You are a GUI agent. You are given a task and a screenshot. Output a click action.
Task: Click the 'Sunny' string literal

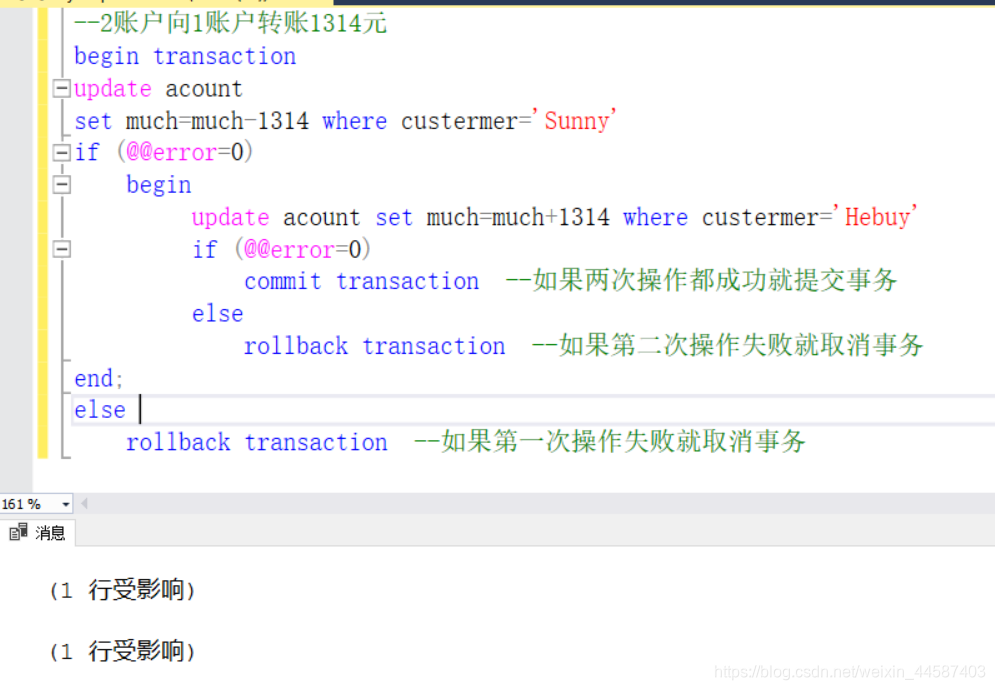[575, 121]
